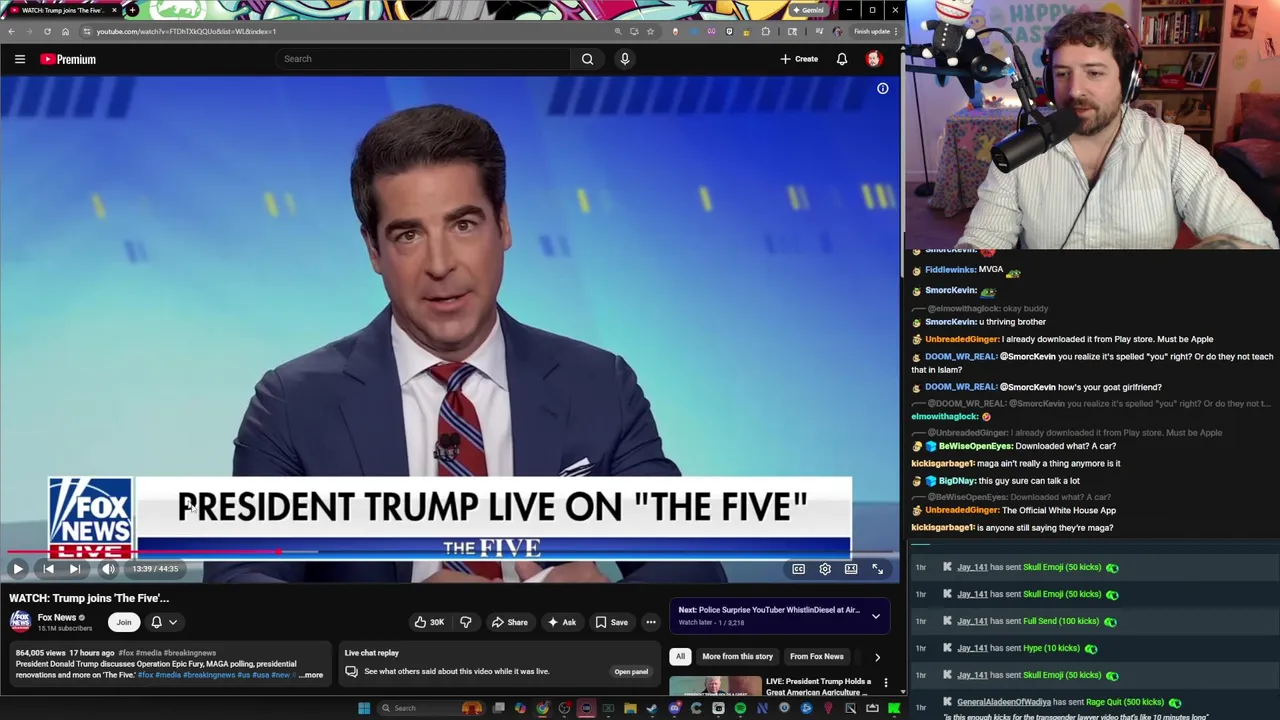Open YouTube notifications bell in header
The height and width of the screenshot is (720, 1280).
842,59
